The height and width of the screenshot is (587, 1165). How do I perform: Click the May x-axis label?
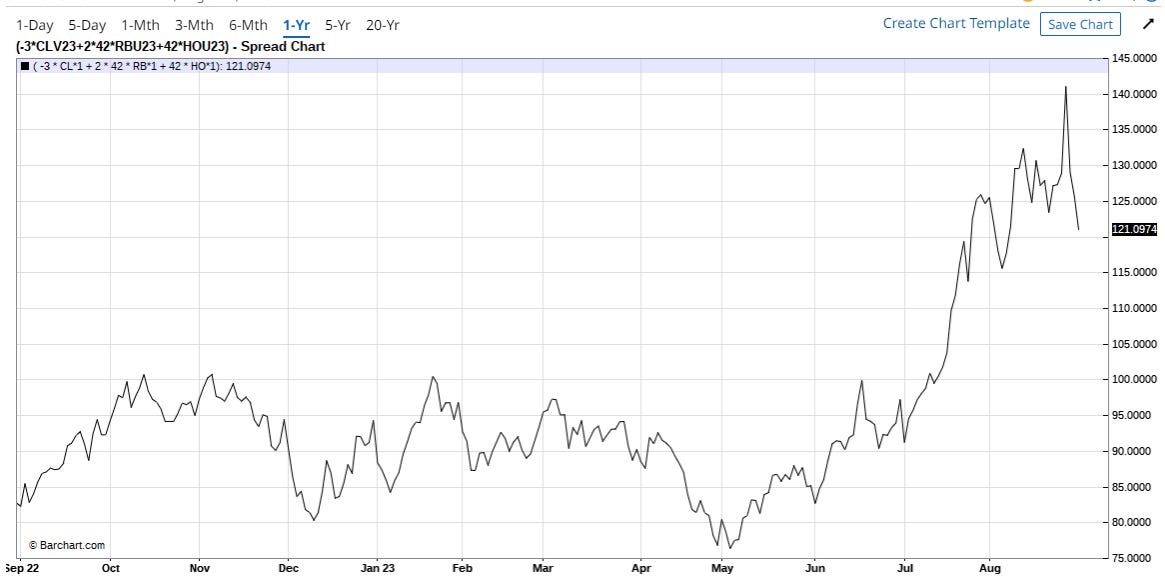coord(722,568)
